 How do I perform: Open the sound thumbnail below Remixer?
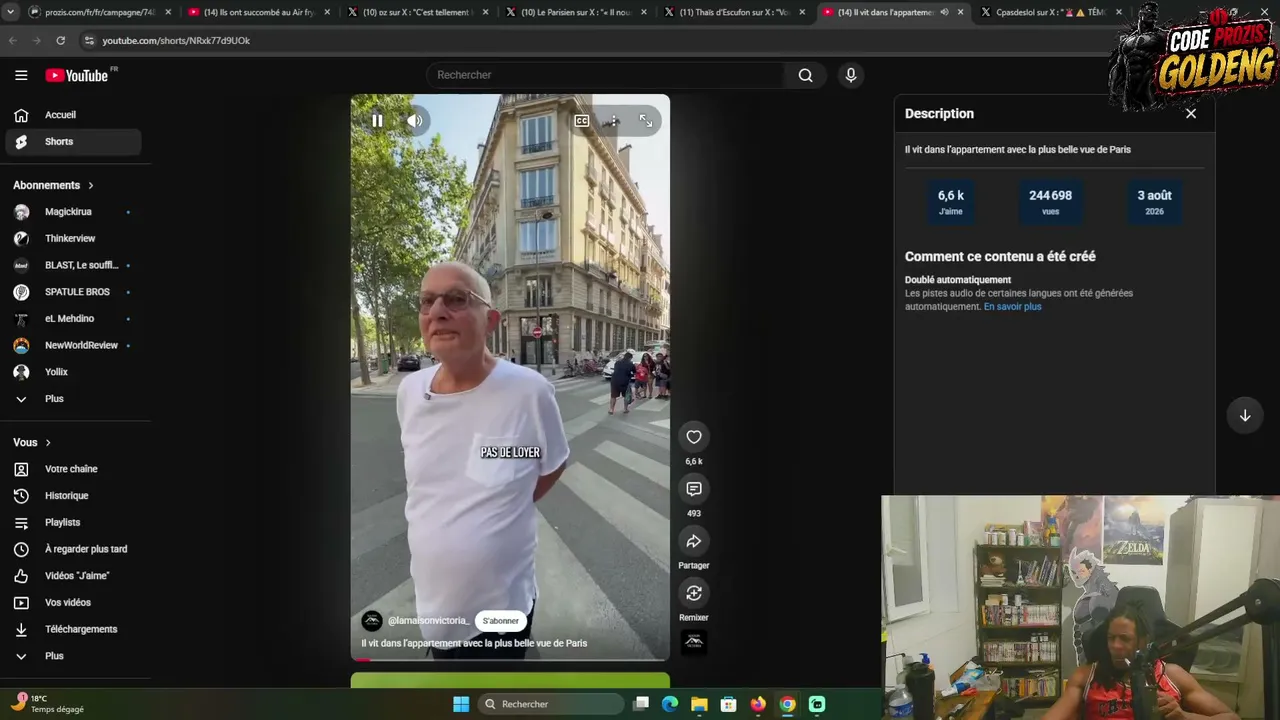(x=694, y=642)
